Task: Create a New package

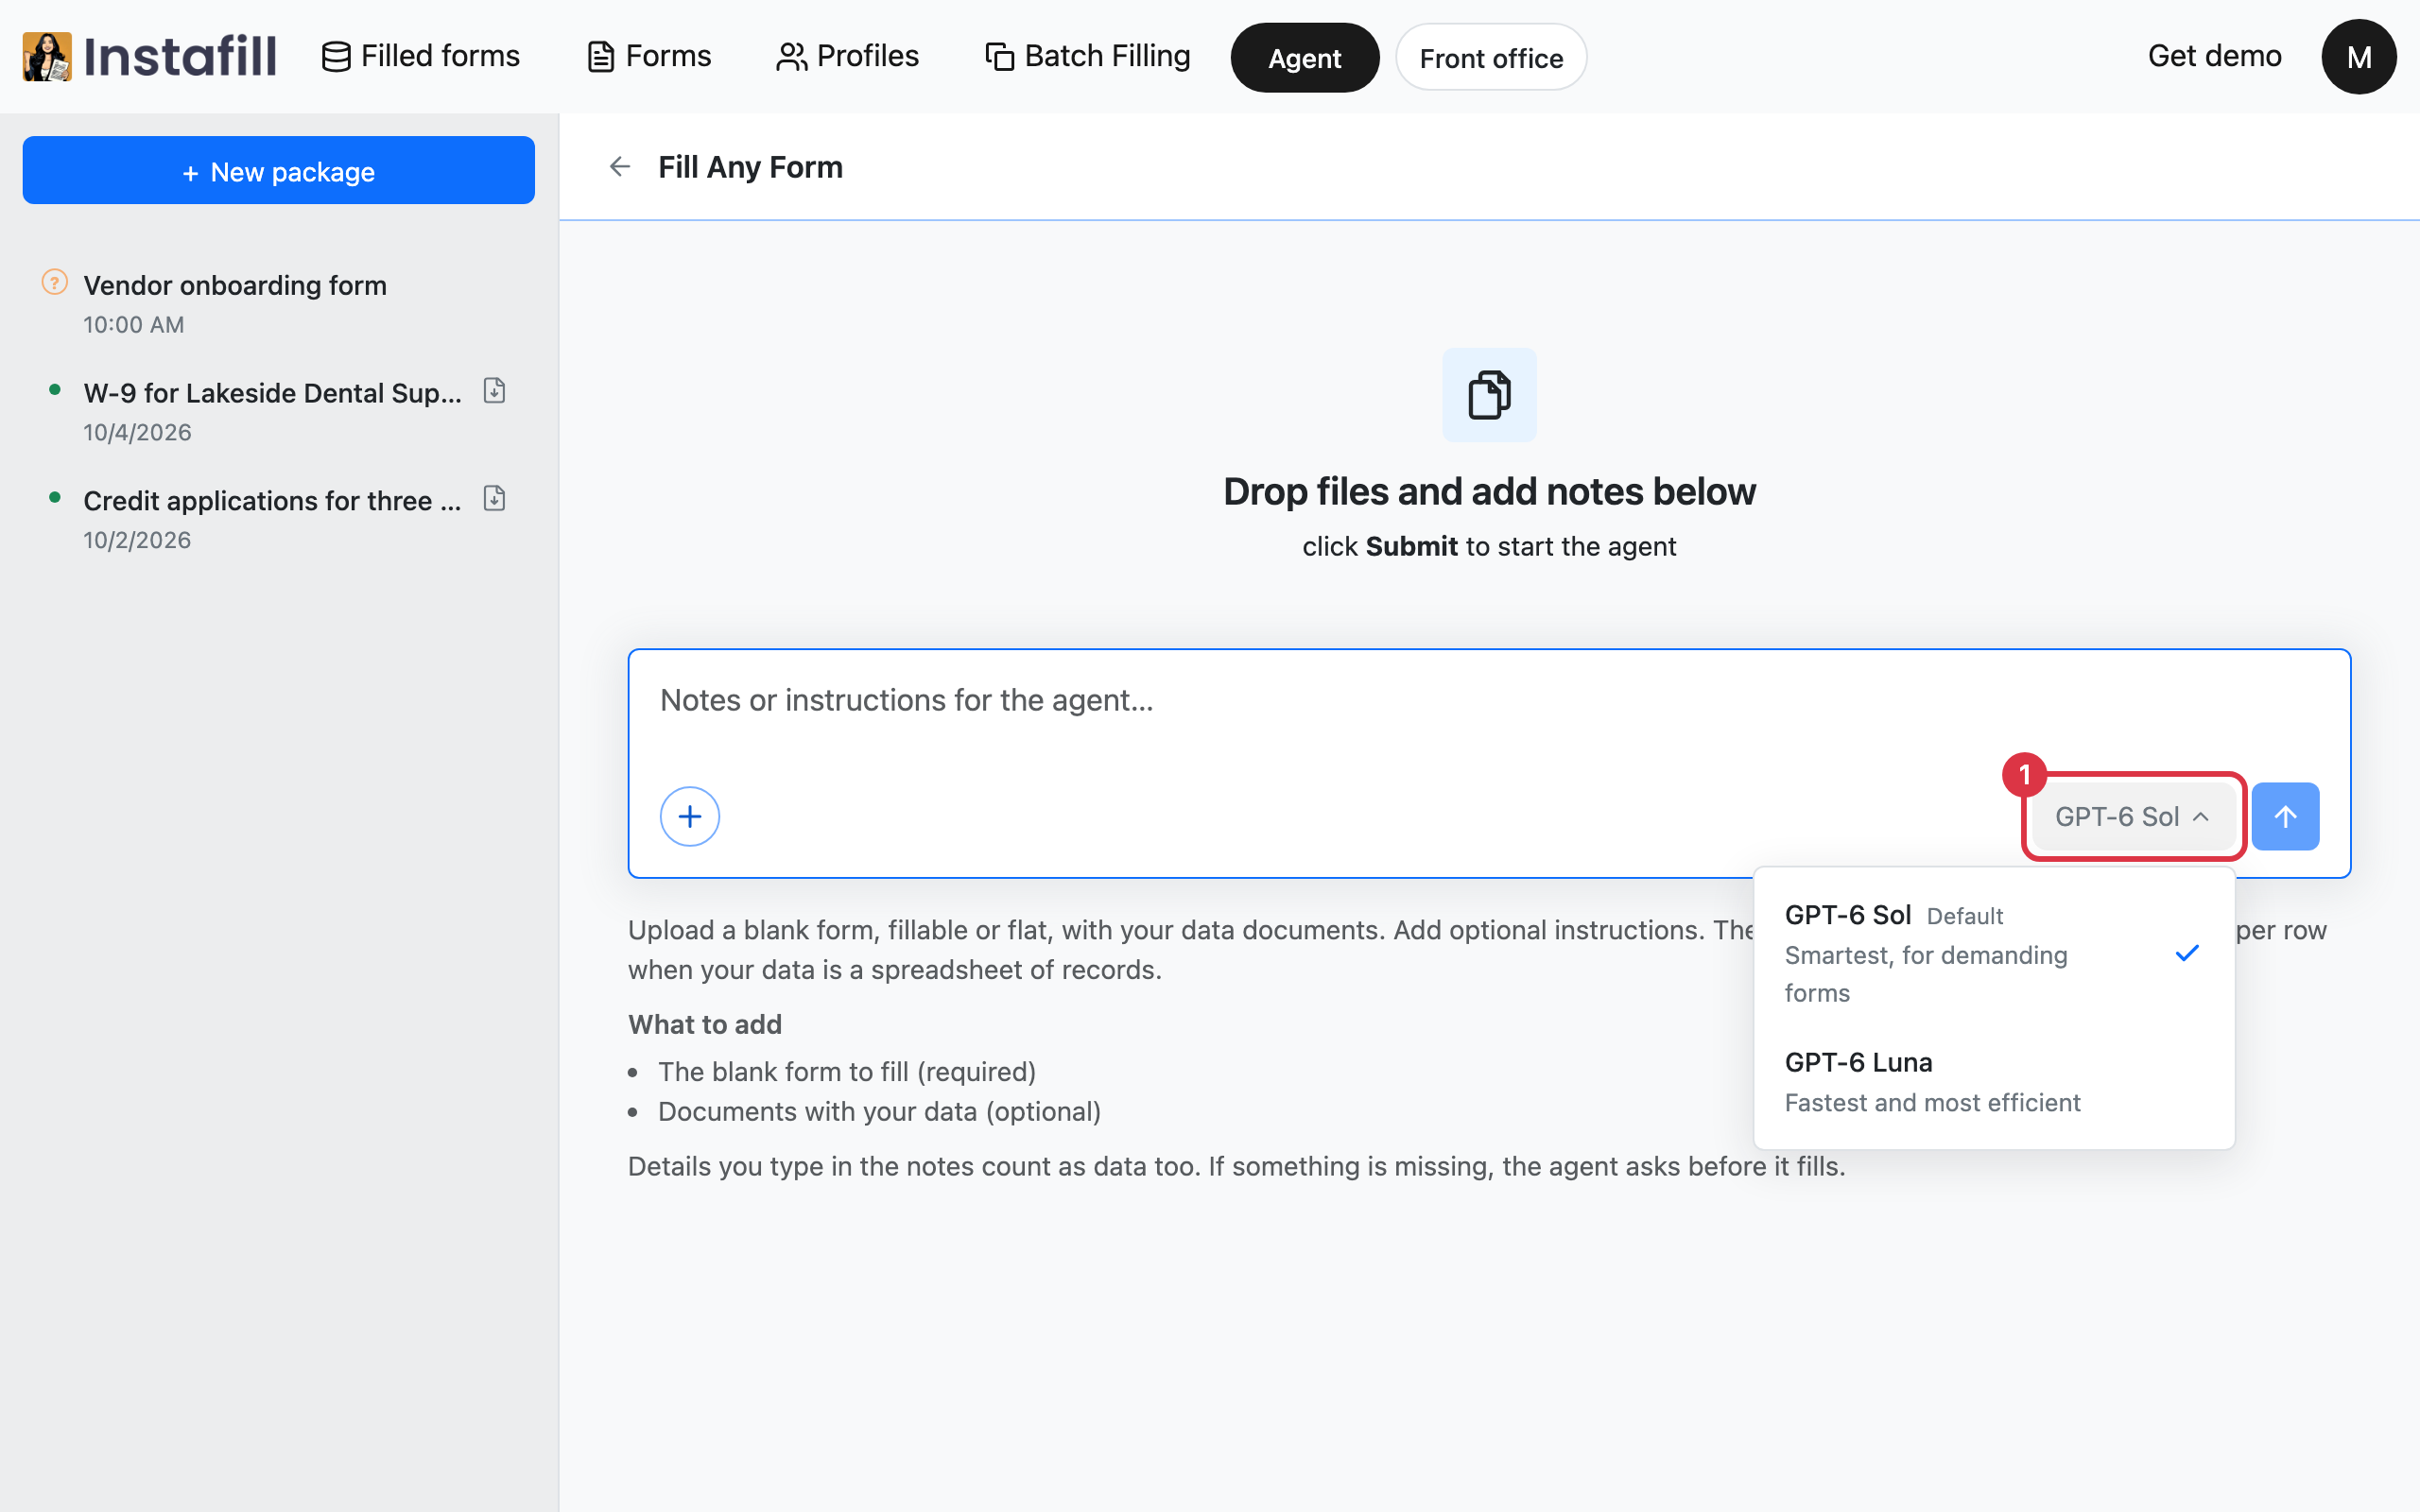Action: pos(279,170)
